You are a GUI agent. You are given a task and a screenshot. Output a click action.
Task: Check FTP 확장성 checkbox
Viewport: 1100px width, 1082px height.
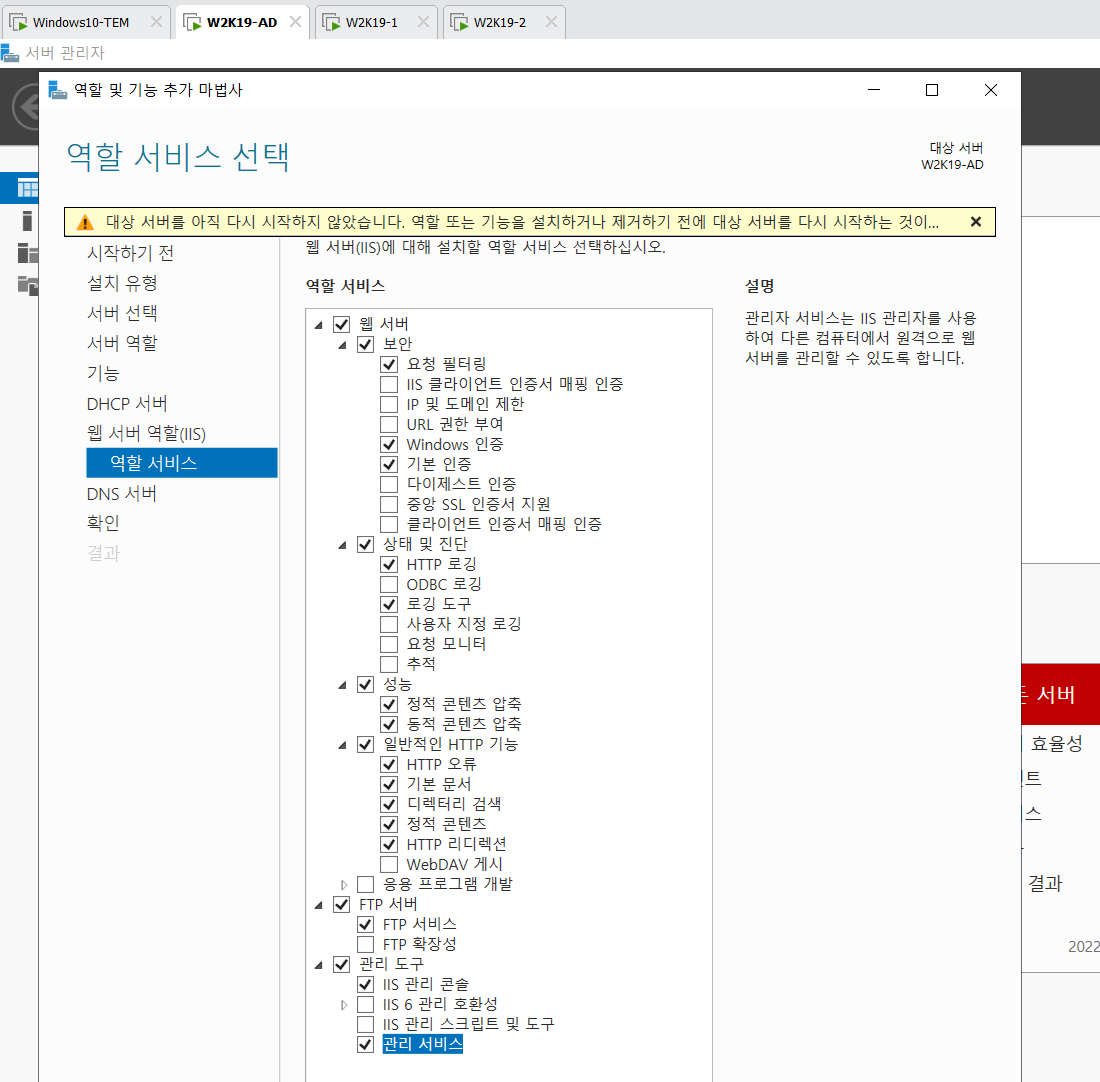click(365, 944)
